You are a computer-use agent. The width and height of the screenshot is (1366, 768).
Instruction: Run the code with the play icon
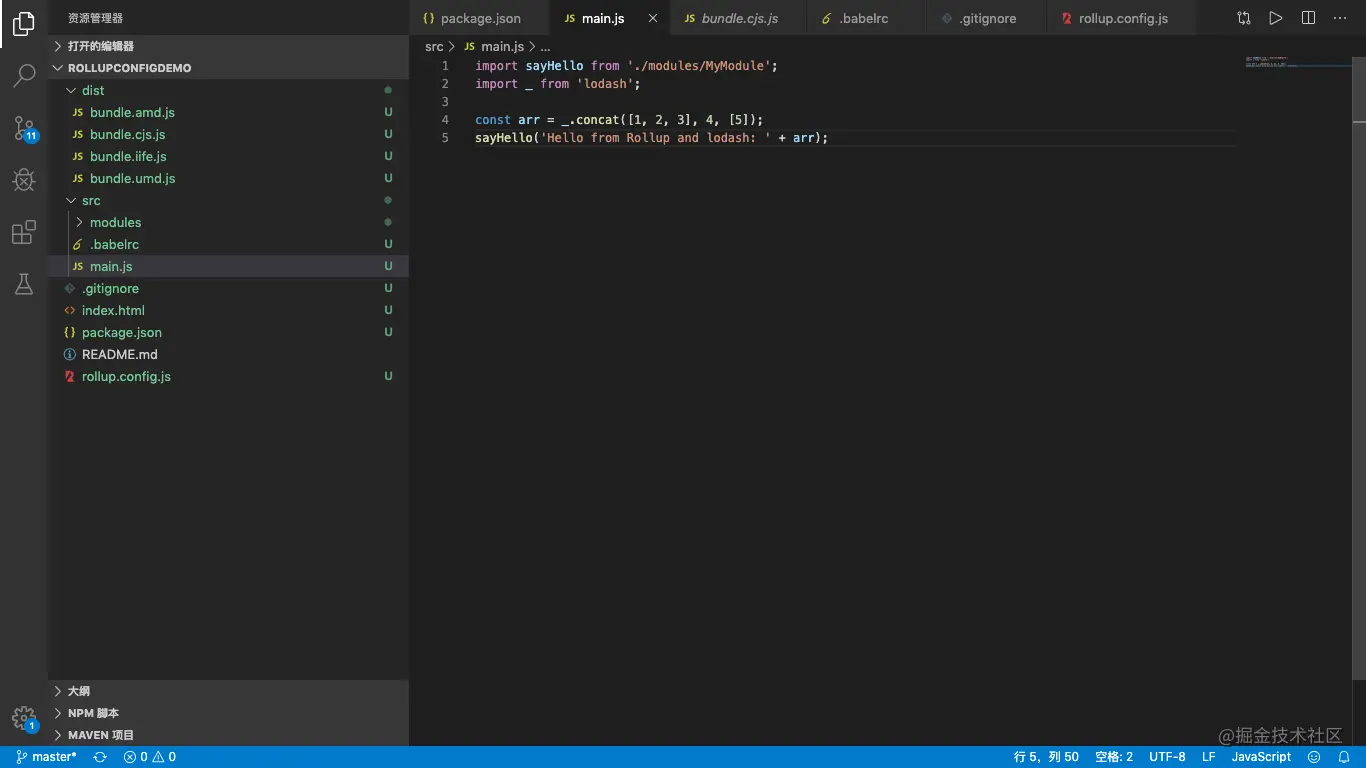tap(1275, 18)
